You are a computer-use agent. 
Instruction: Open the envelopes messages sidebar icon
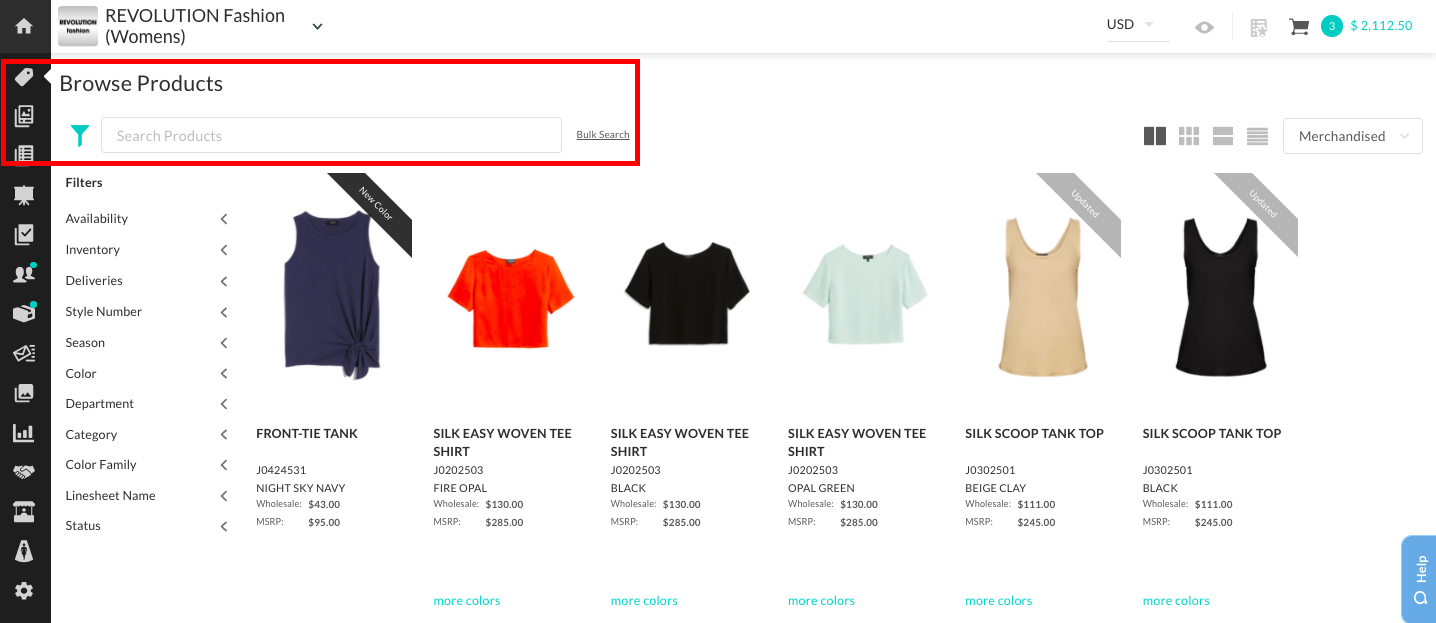pos(24,353)
